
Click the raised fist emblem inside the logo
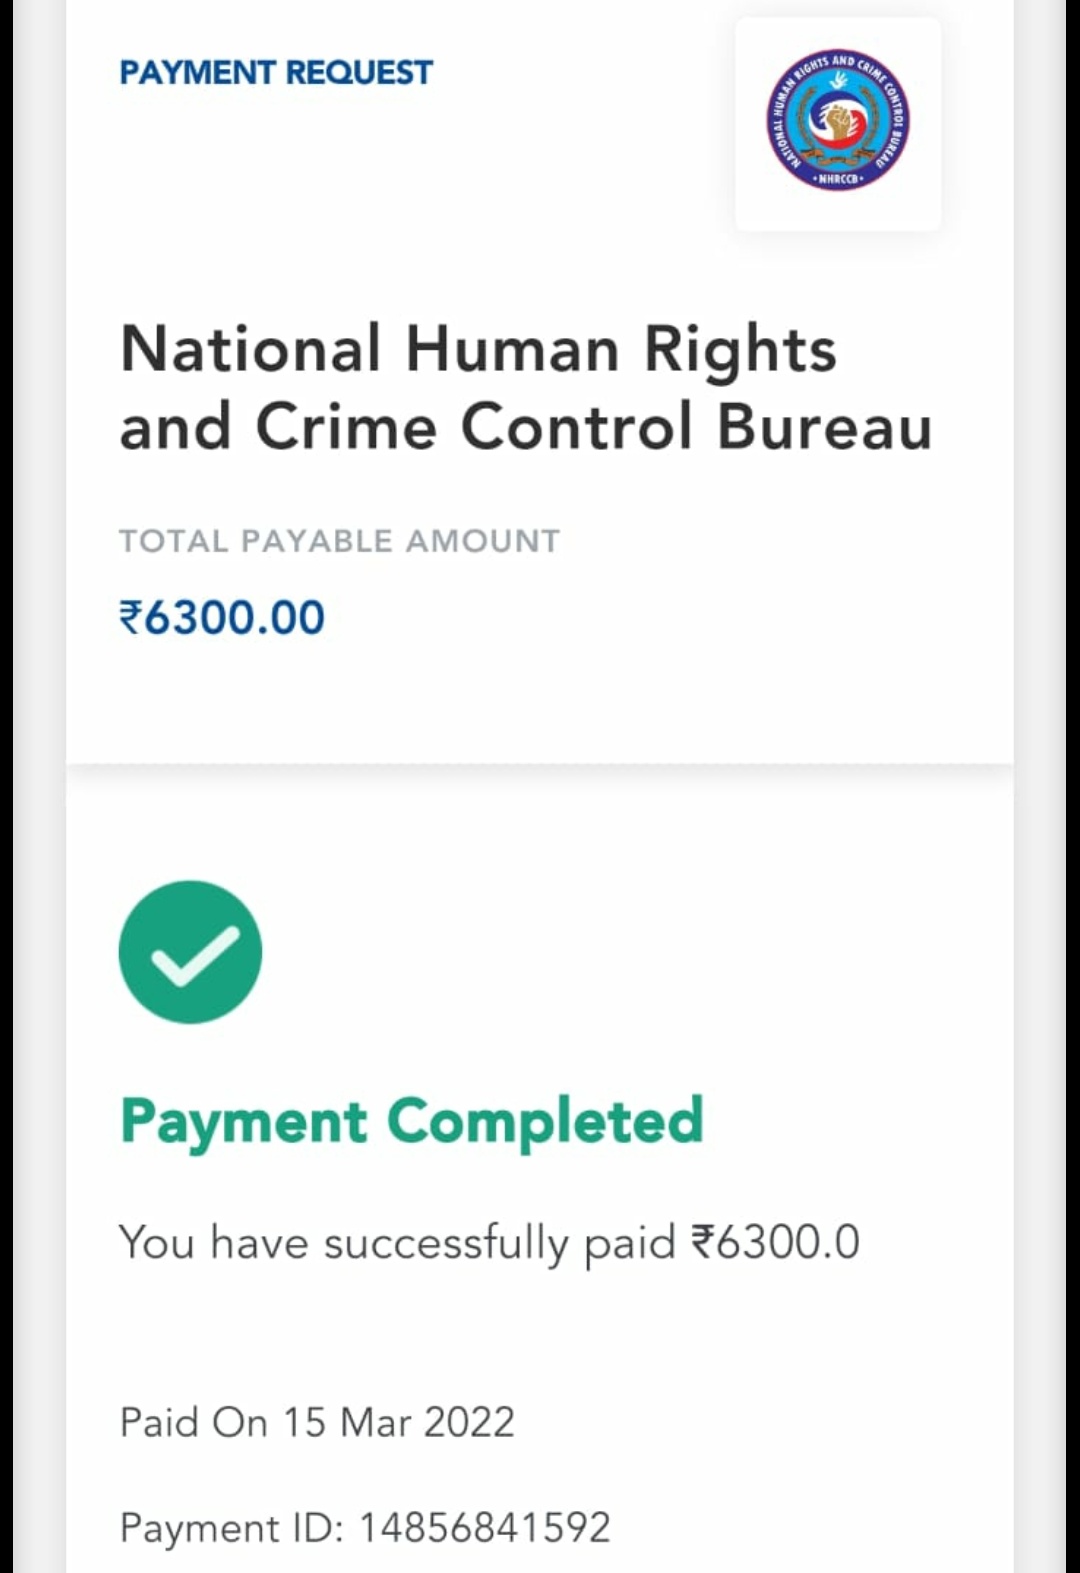pyautogui.click(x=836, y=123)
